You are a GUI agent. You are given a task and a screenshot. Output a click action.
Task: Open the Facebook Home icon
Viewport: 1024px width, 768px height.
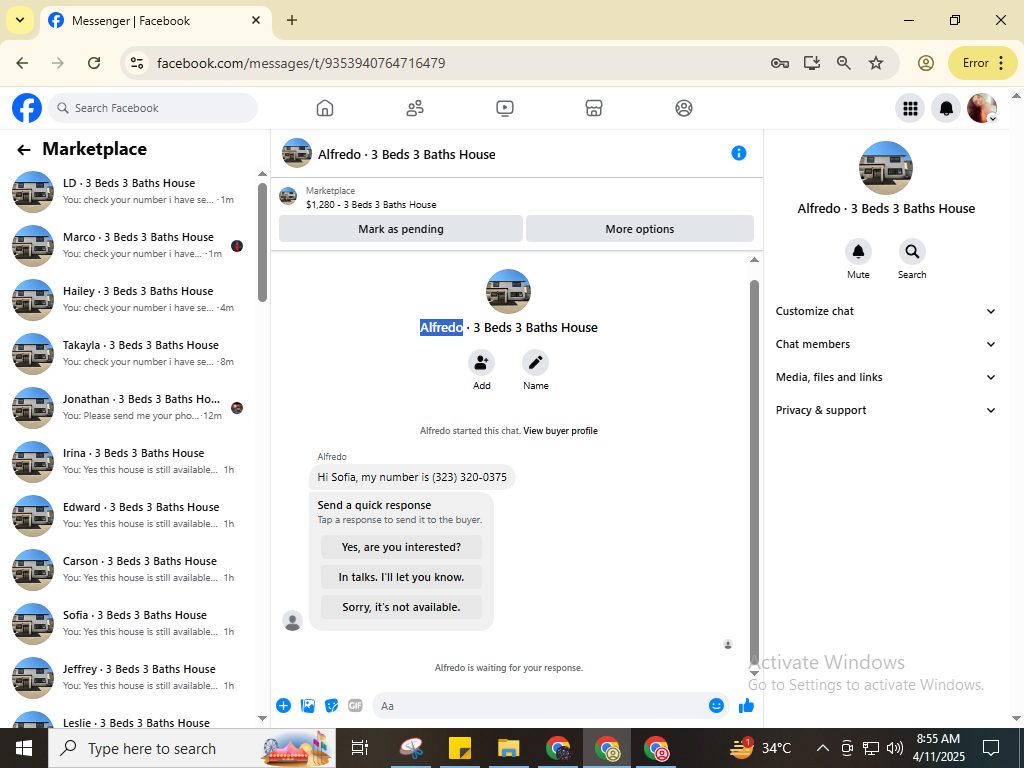325,108
